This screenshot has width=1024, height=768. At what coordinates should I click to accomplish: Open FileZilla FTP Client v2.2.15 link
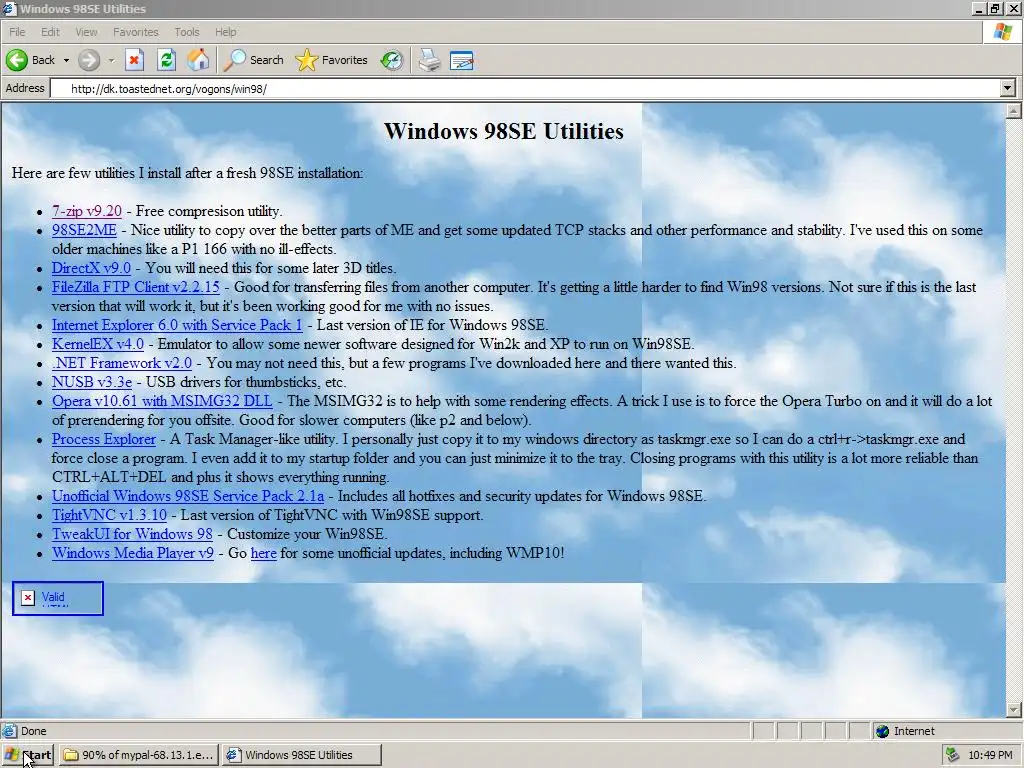[136, 287]
